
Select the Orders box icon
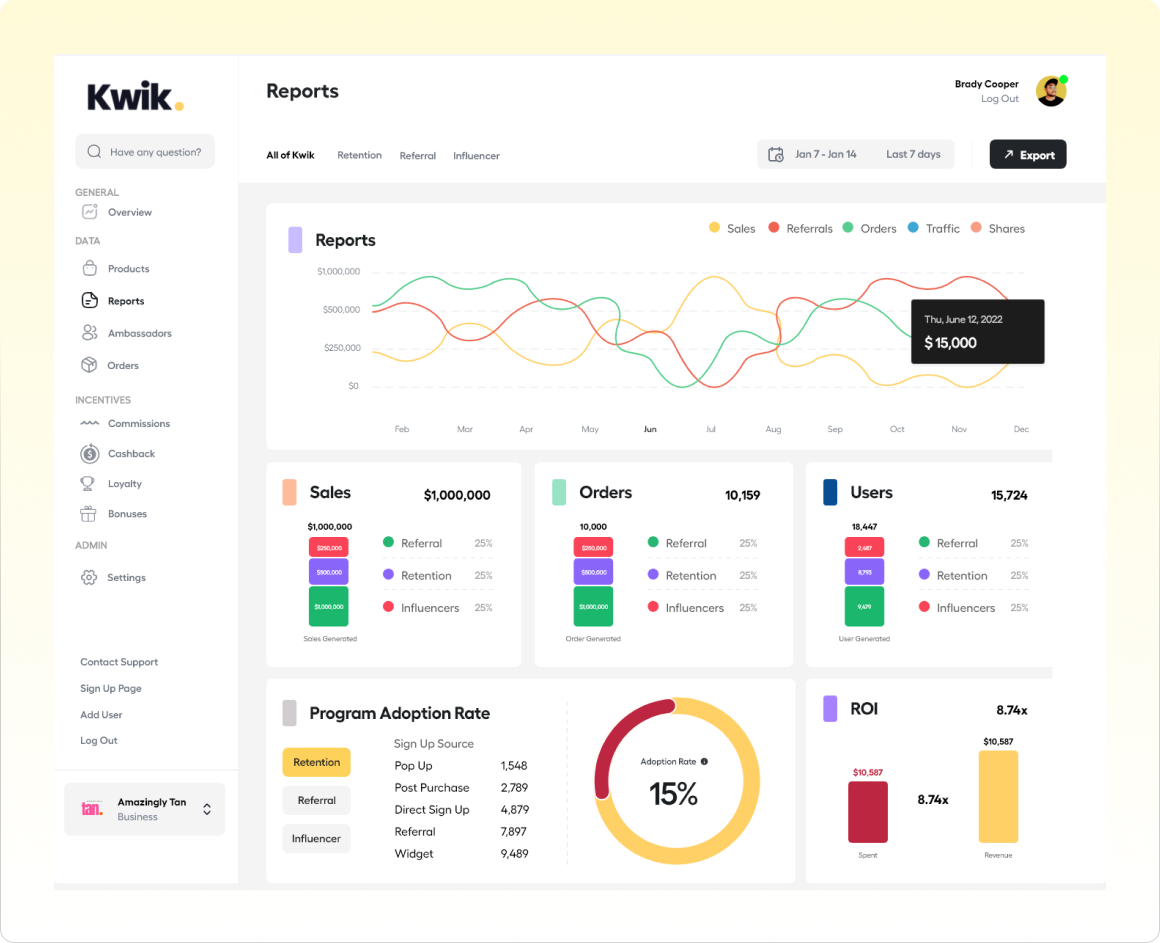[x=89, y=365]
